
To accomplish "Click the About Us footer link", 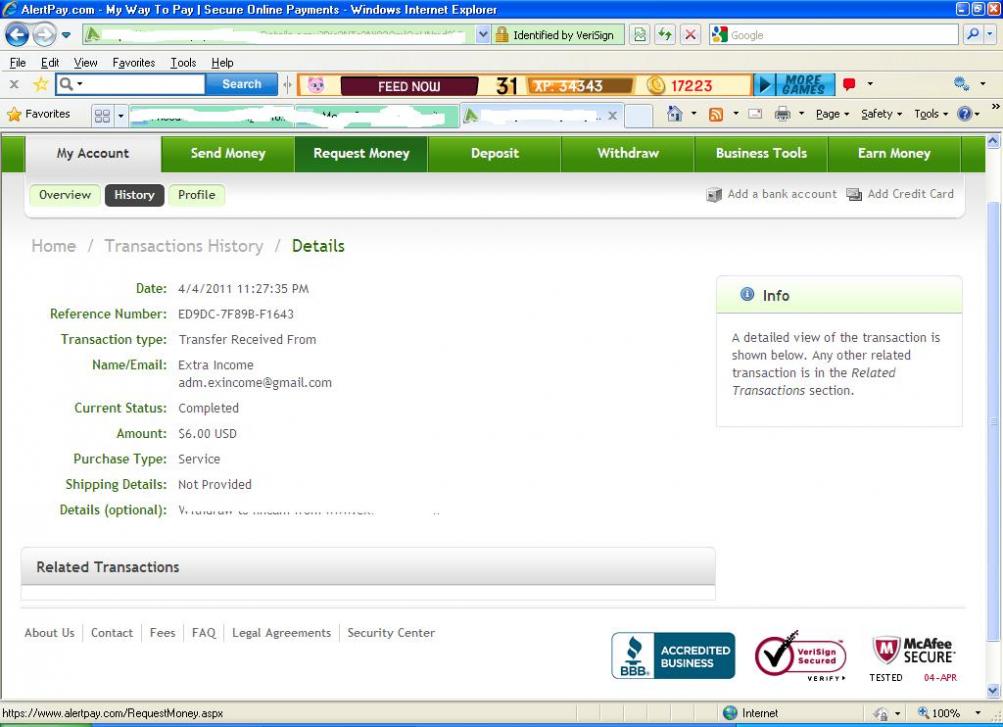I will click(49, 633).
